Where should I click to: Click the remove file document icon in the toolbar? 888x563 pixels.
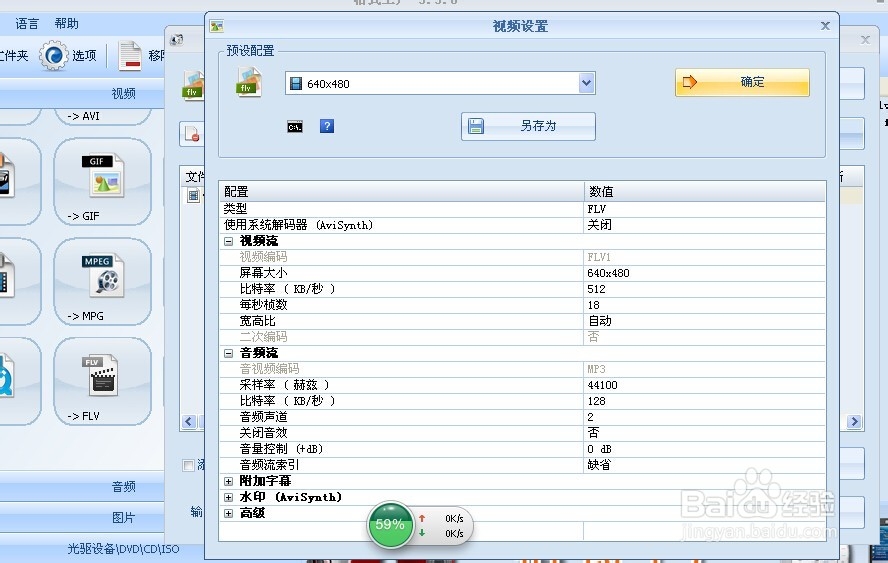(x=130, y=56)
